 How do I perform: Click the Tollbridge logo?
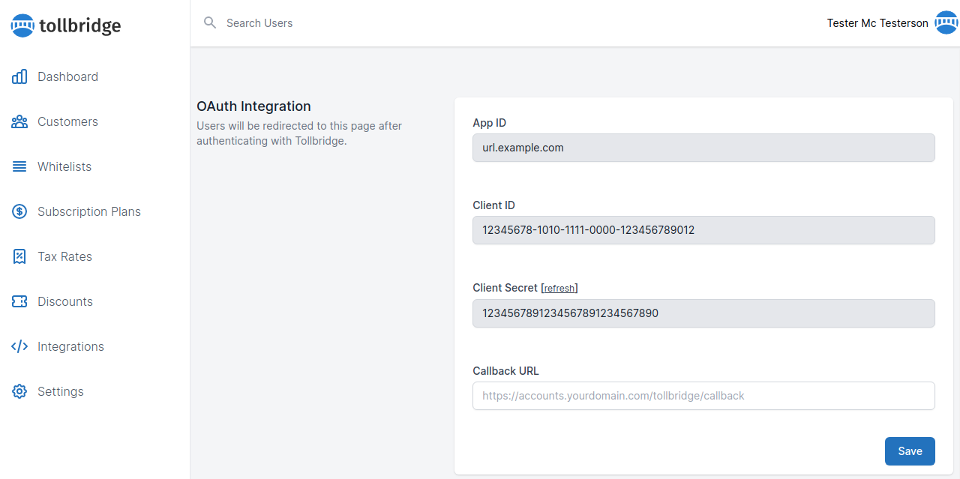pos(66,25)
